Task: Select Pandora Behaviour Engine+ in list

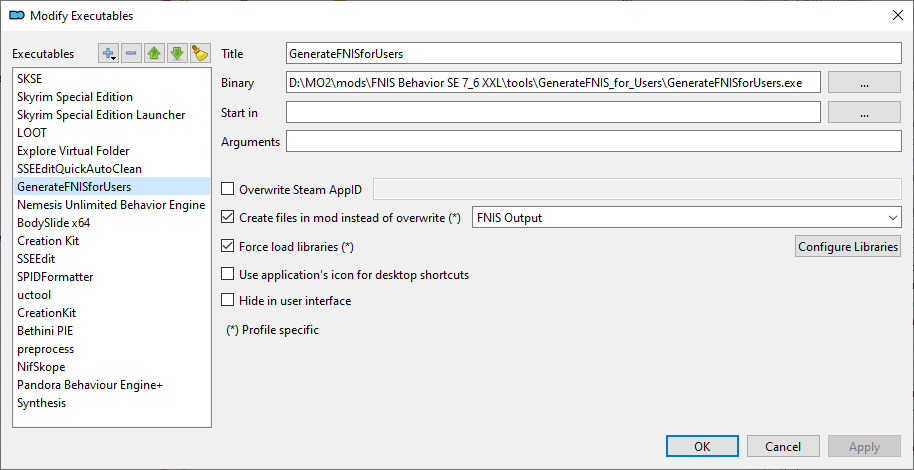Action: 111,385
